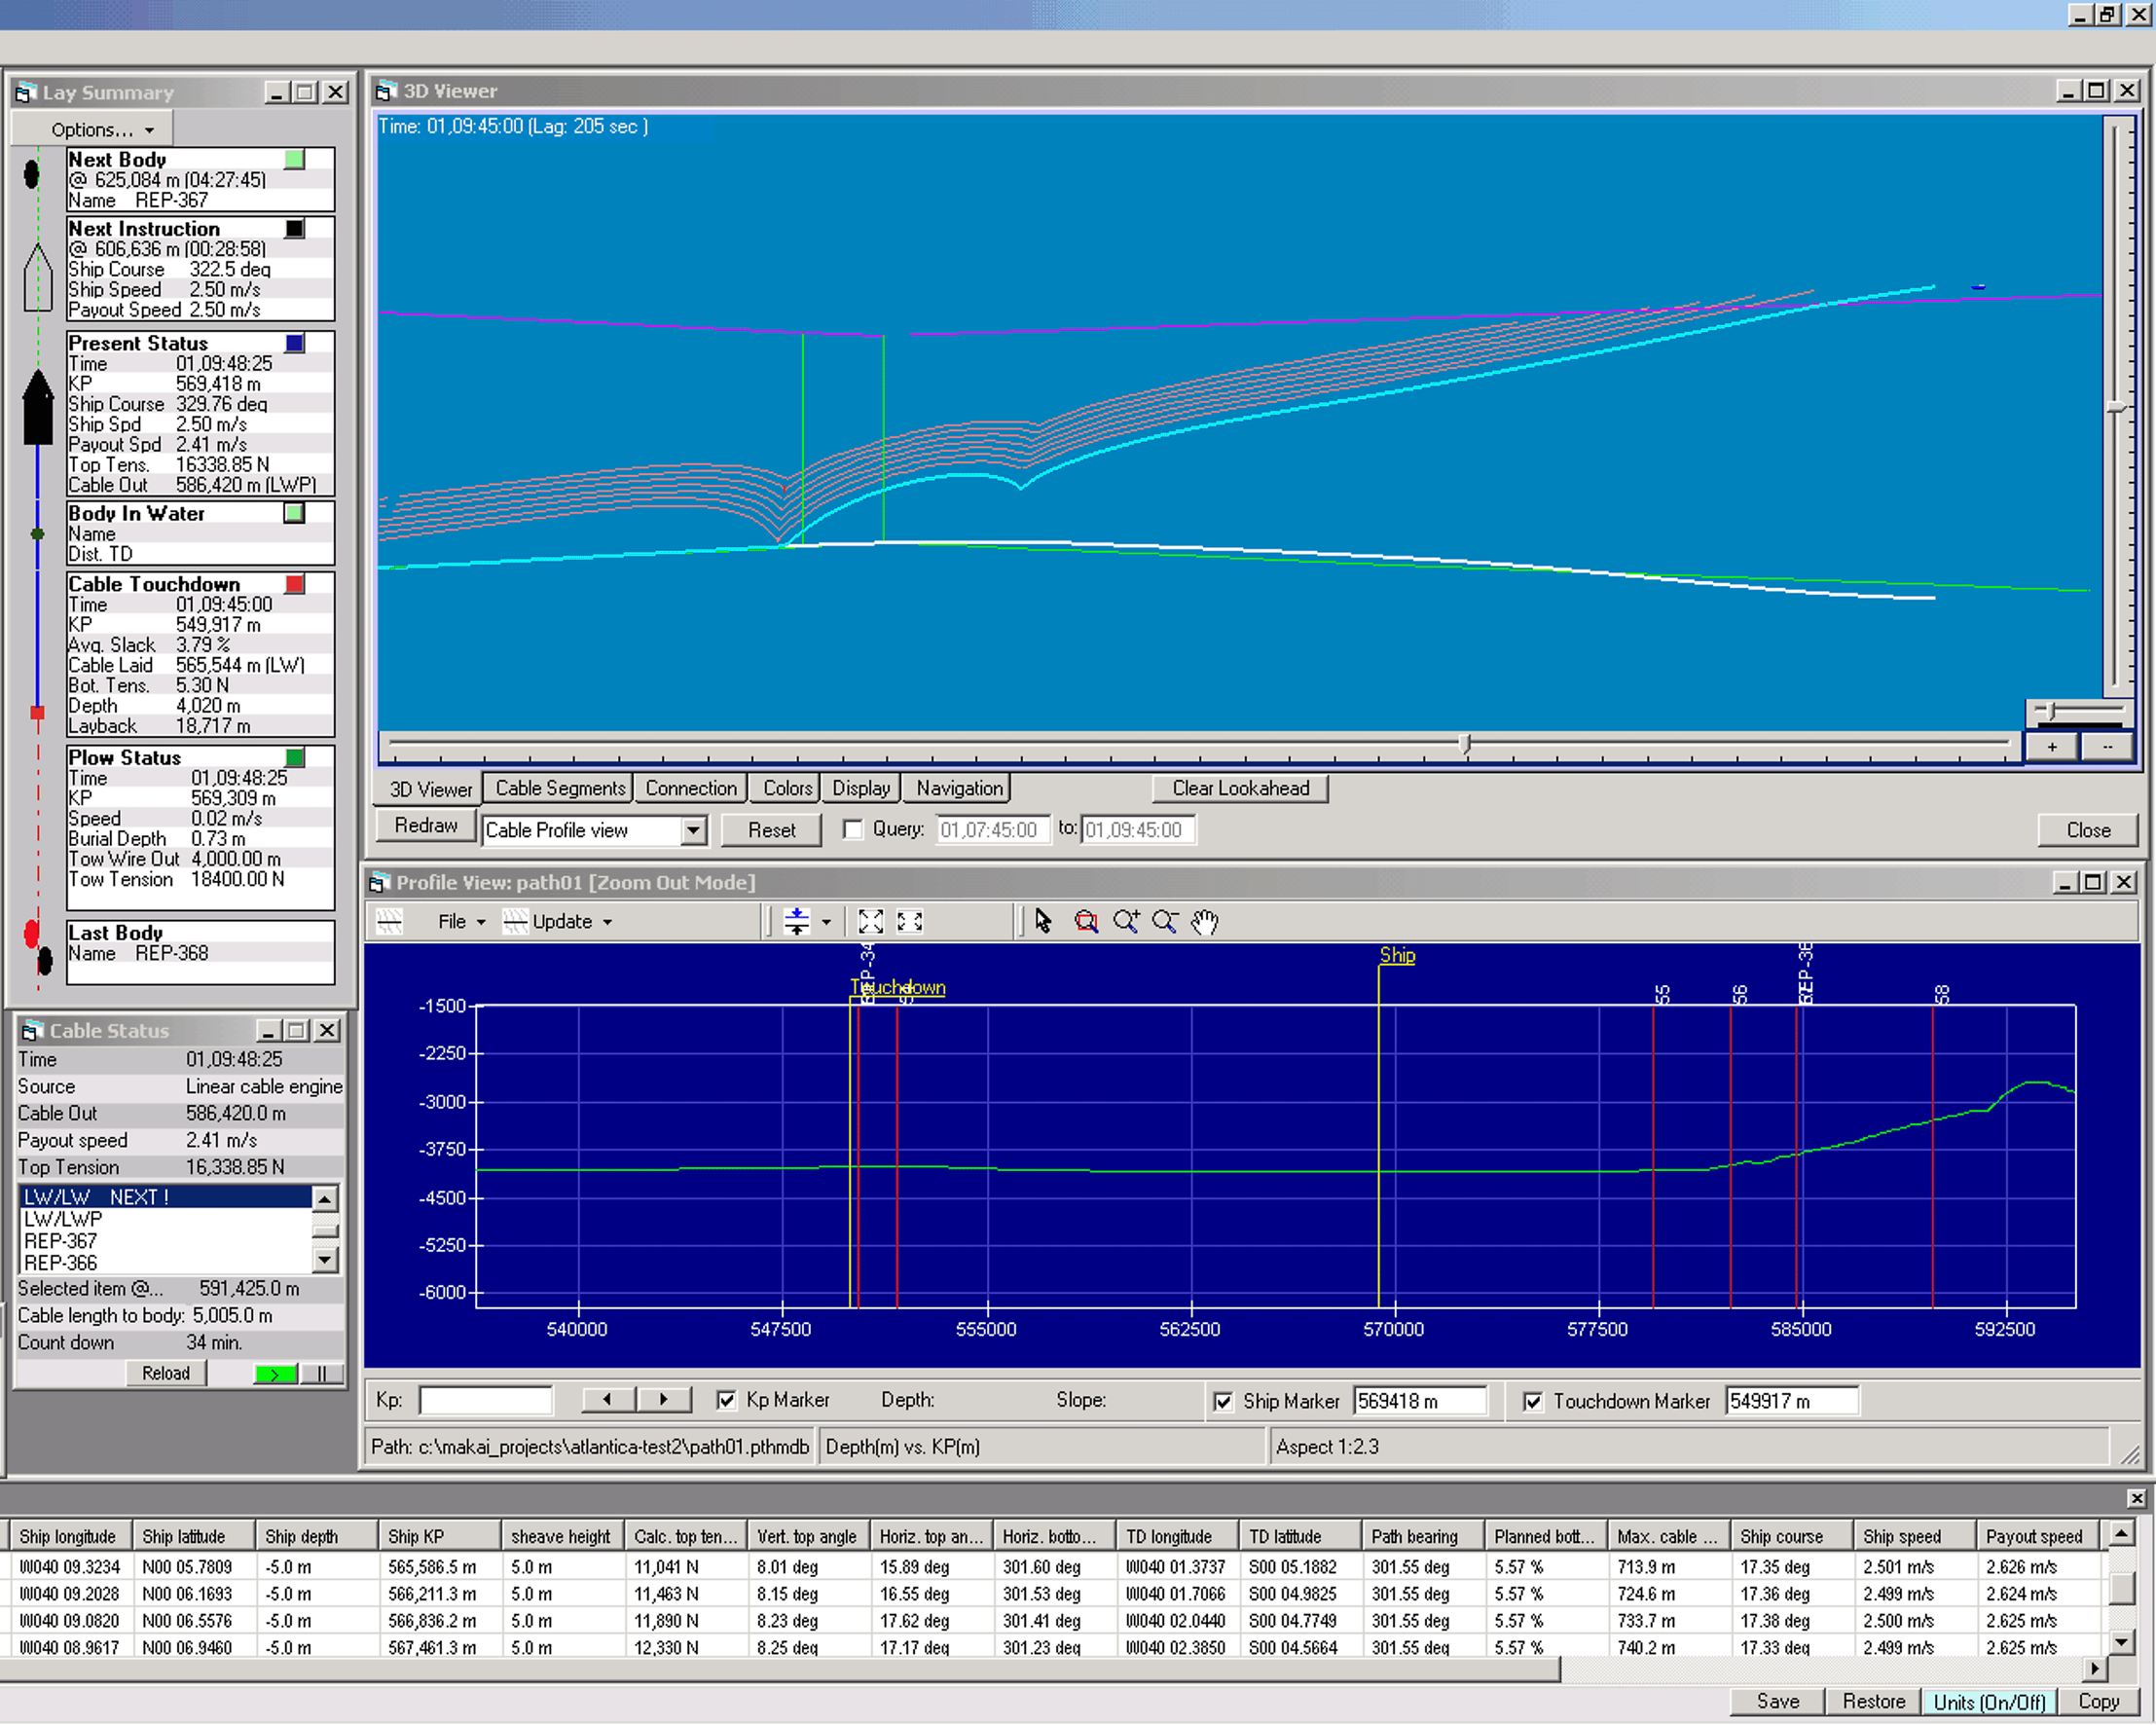The width and height of the screenshot is (2156, 1725).
Task: Click the red Cable Touchdown color swatch
Action: [294, 585]
